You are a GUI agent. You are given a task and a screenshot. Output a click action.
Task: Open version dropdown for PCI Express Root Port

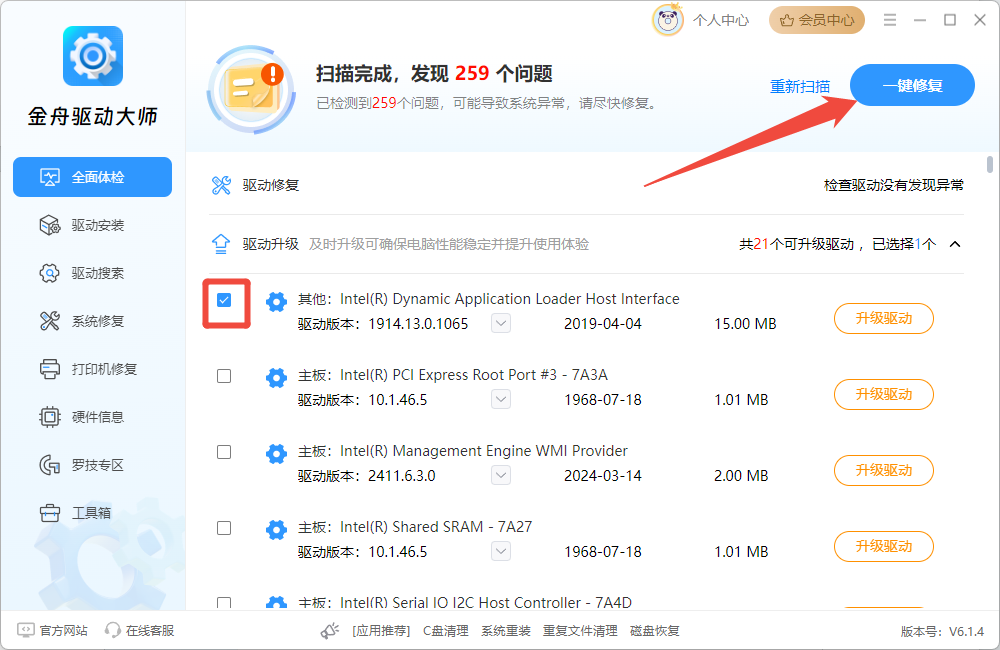pyautogui.click(x=501, y=399)
